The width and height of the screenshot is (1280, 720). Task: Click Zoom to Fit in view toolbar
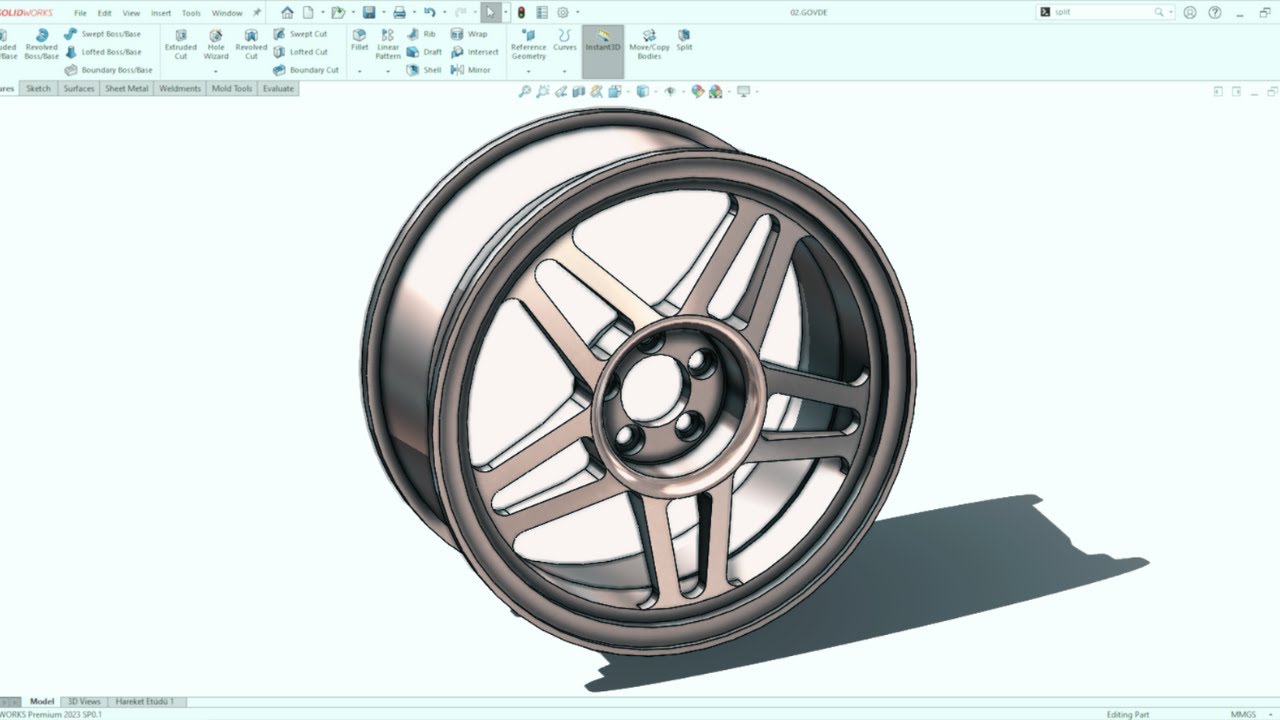click(x=523, y=91)
